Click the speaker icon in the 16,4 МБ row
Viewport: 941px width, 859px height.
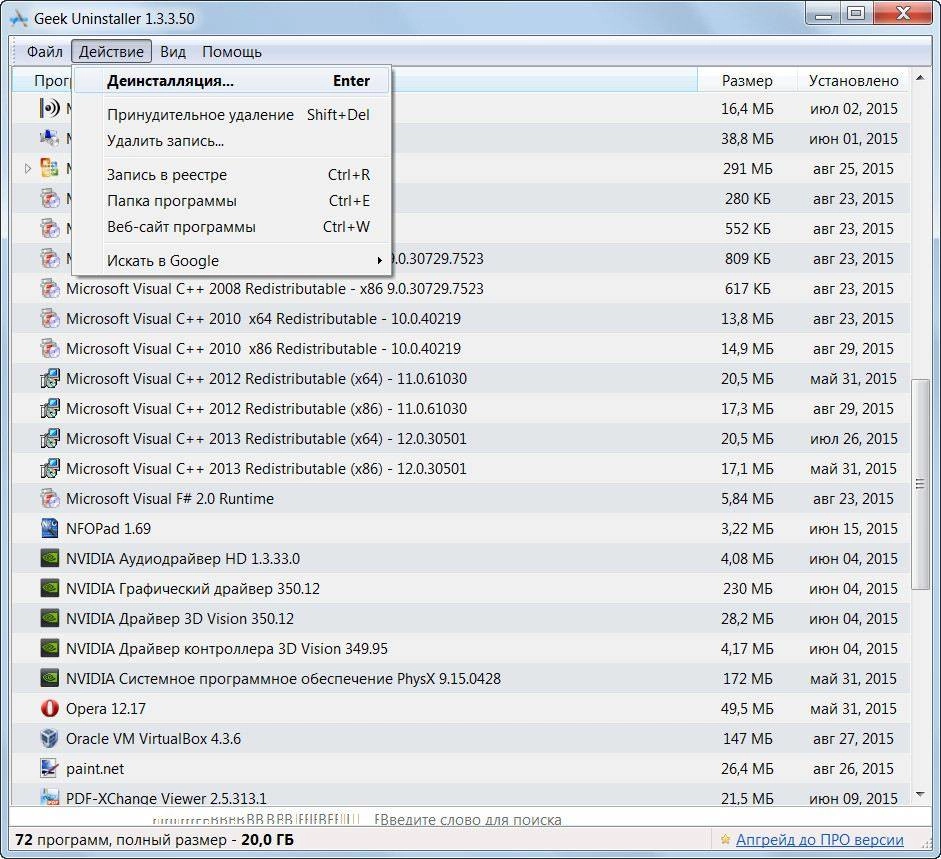click(49, 109)
